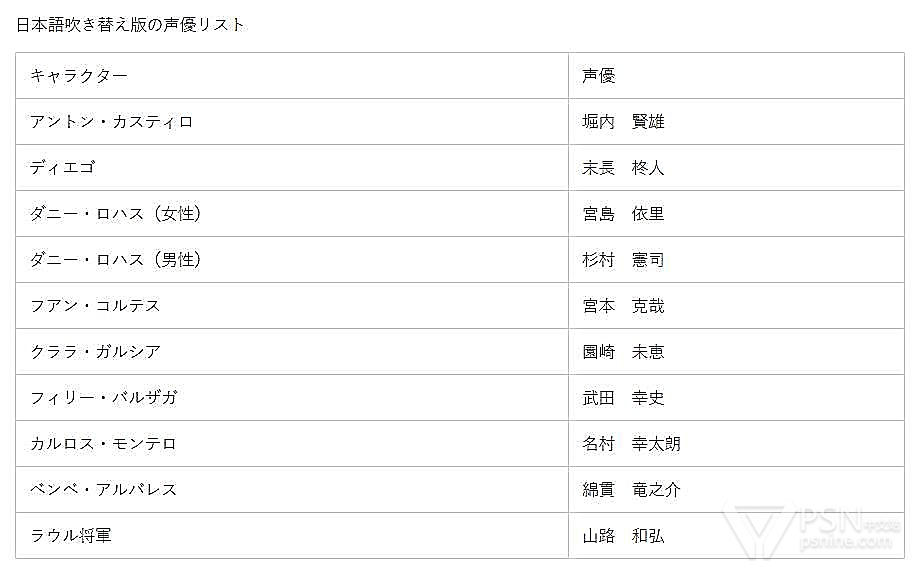Click voice actor 名村 幸太朗
913x572 pixels.
(631, 444)
